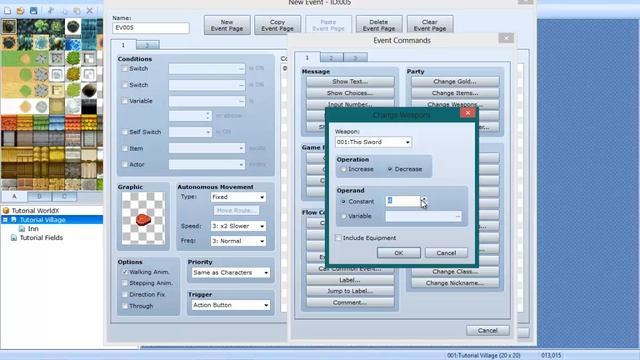Select Tutorial Fields map in the tree

click(41, 238)
